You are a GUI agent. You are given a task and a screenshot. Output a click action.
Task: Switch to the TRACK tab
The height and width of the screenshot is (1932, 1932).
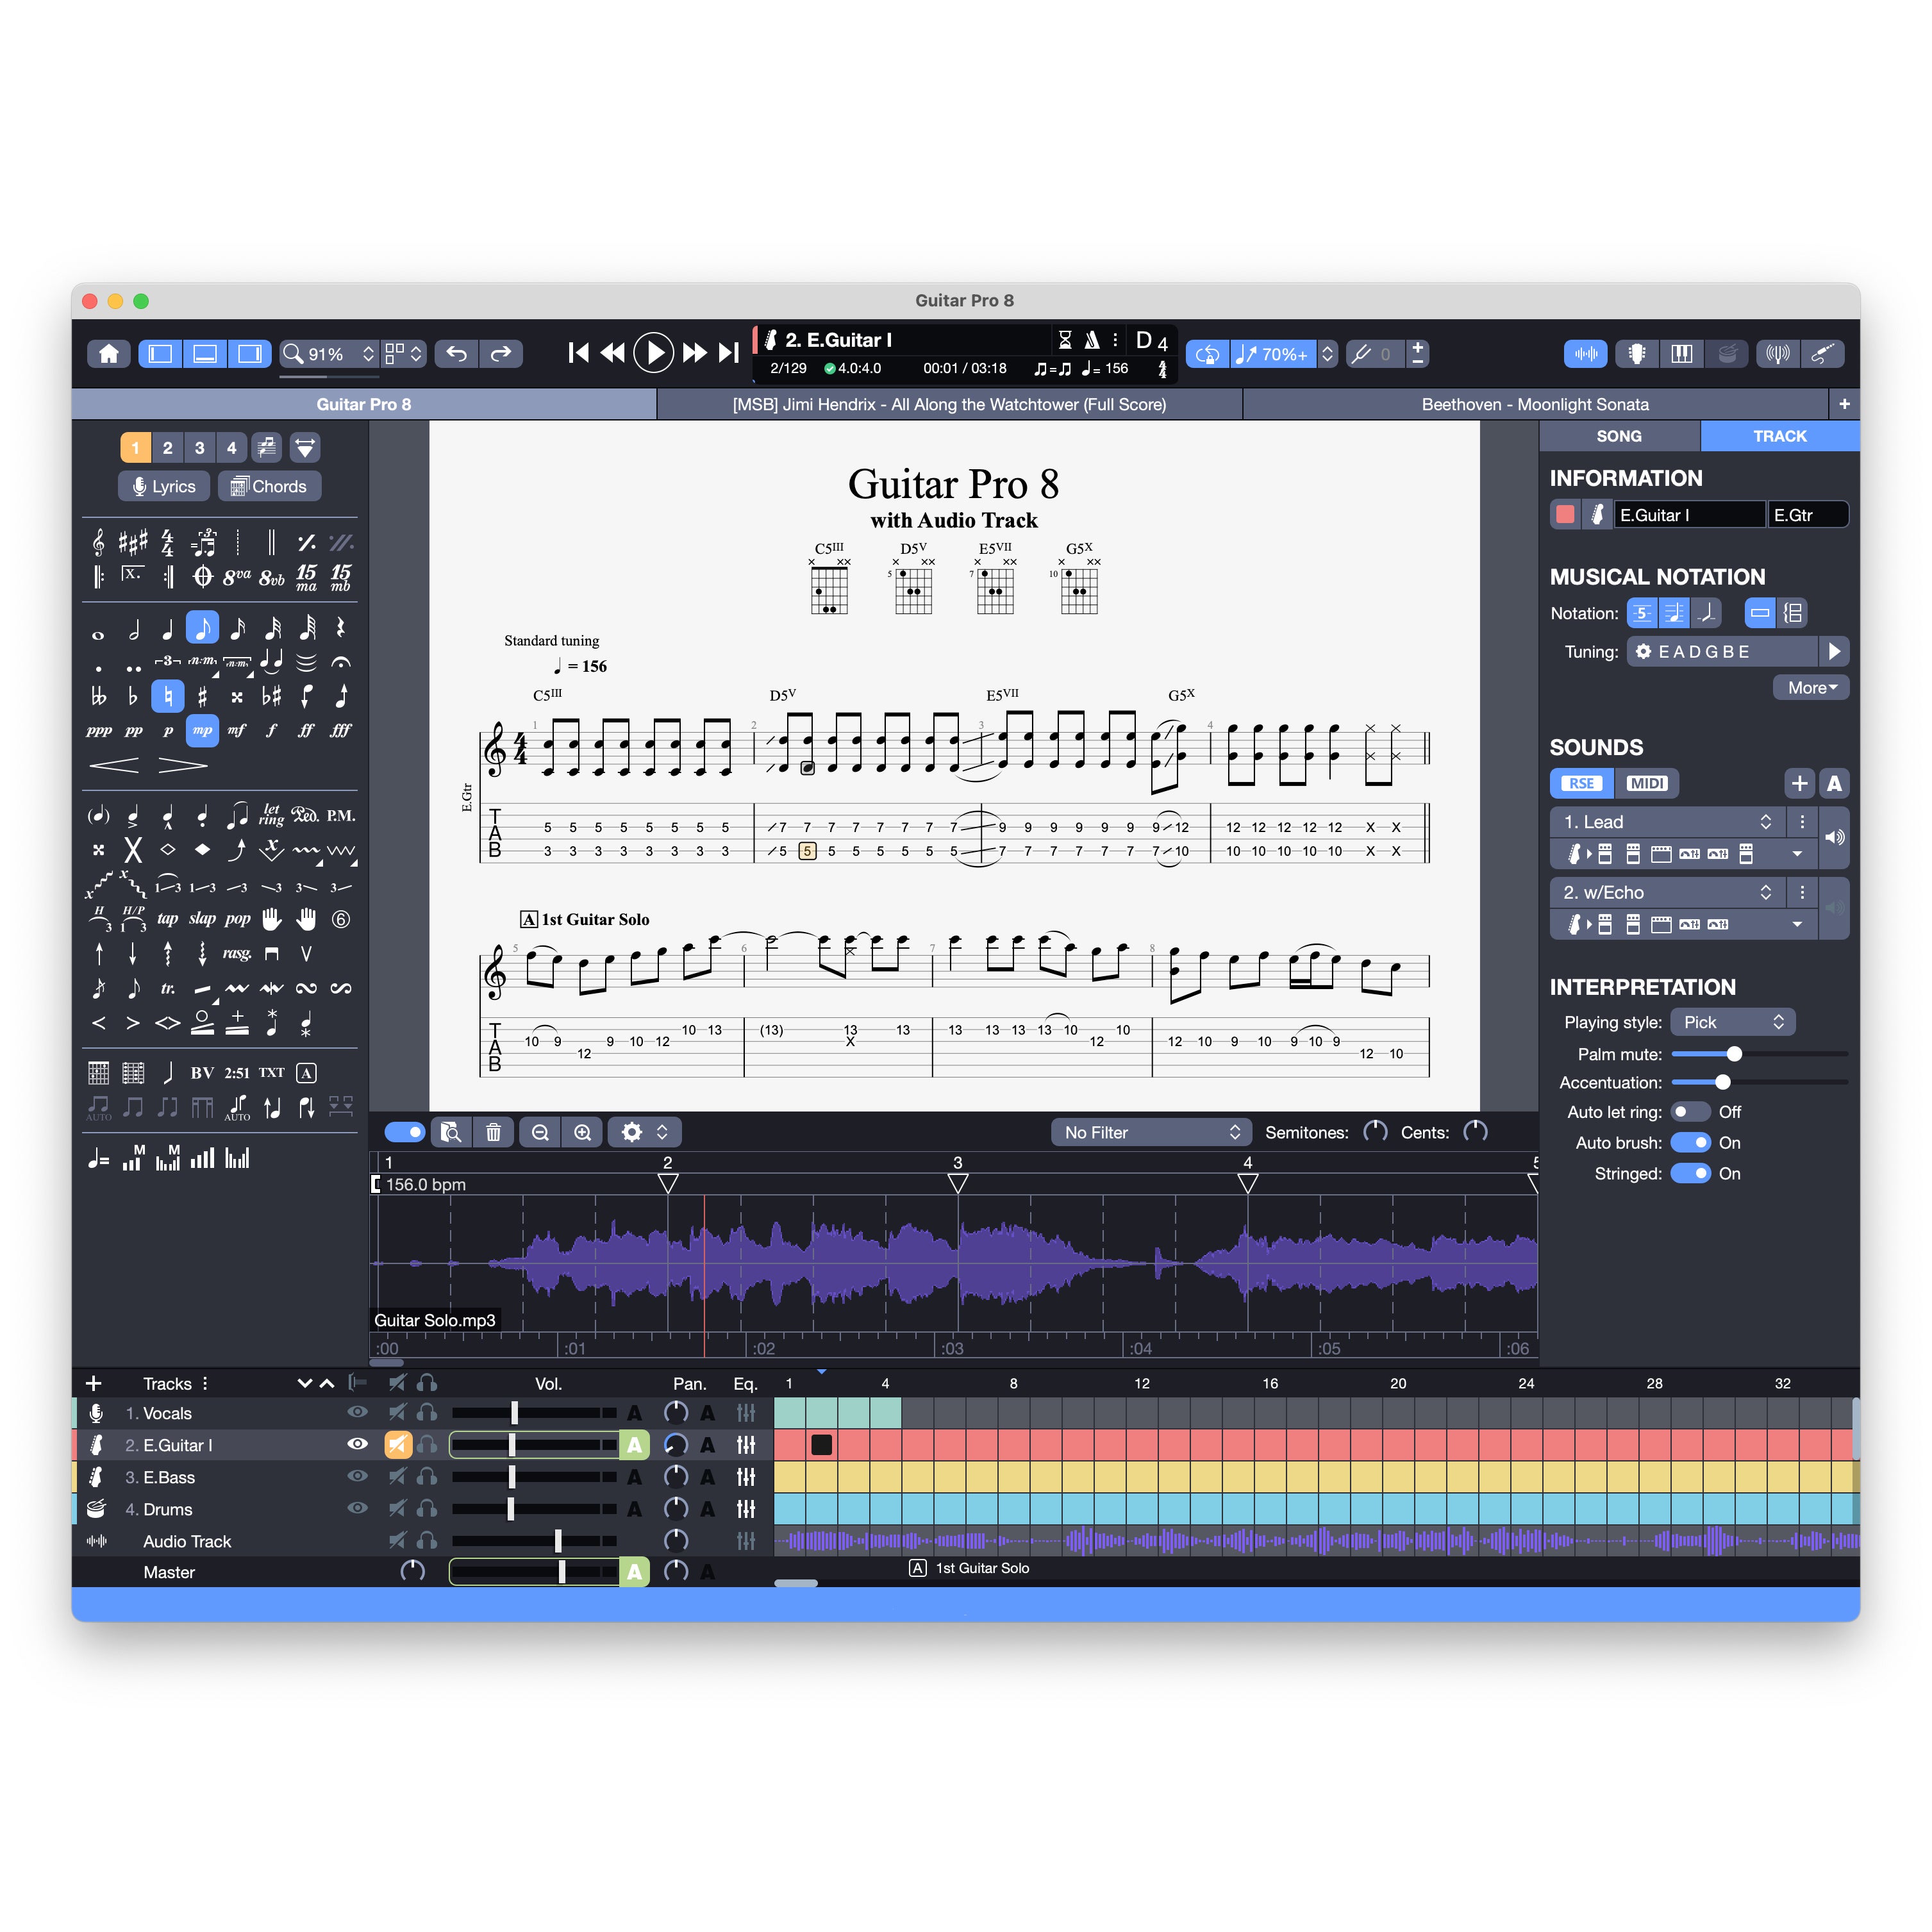[x=1779, y=436]
